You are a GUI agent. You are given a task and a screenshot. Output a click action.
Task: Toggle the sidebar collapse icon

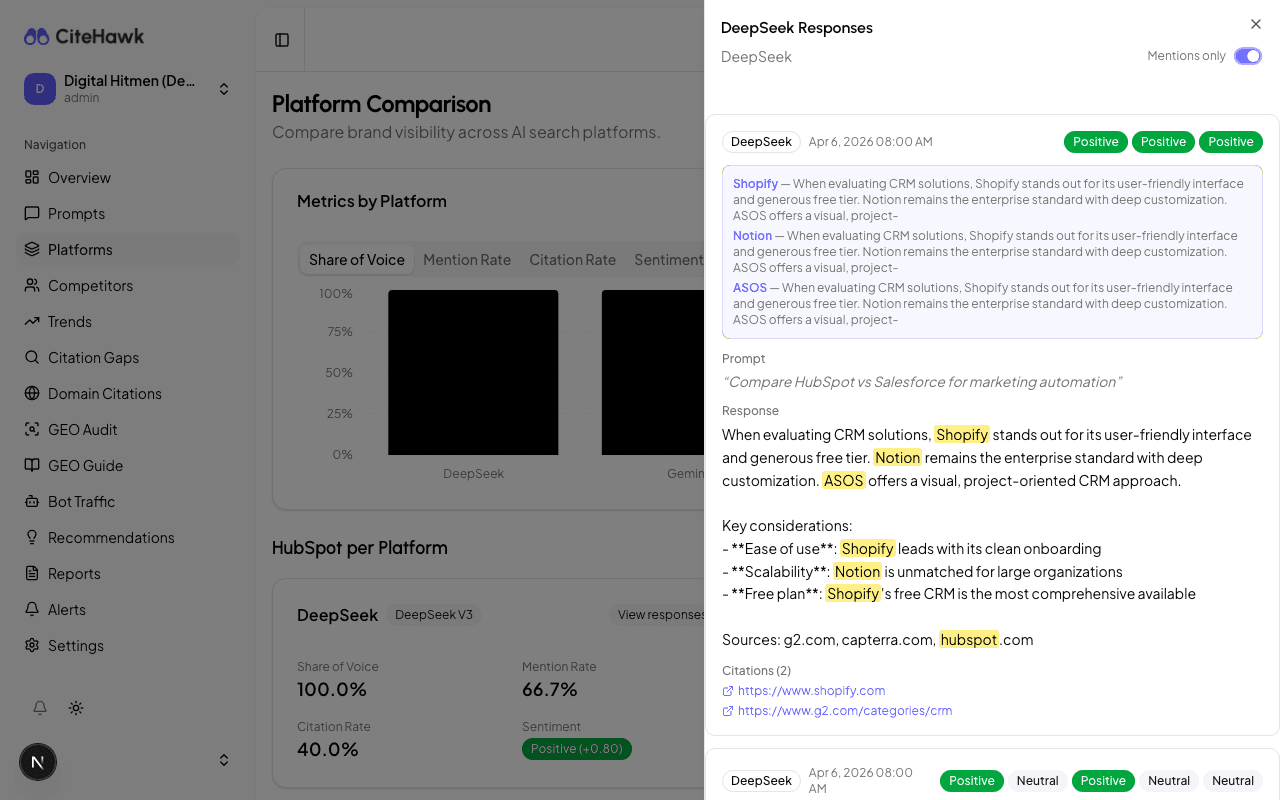pyautogui.click(x=281, y=40)
